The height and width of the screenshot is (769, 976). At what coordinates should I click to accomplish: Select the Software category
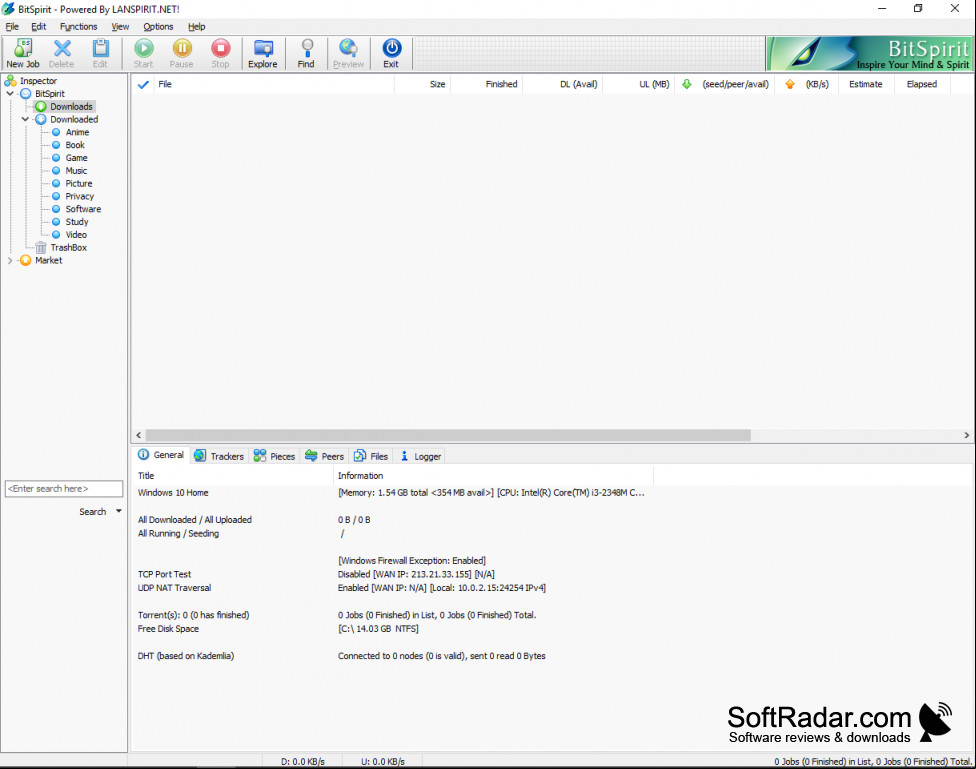83,209
